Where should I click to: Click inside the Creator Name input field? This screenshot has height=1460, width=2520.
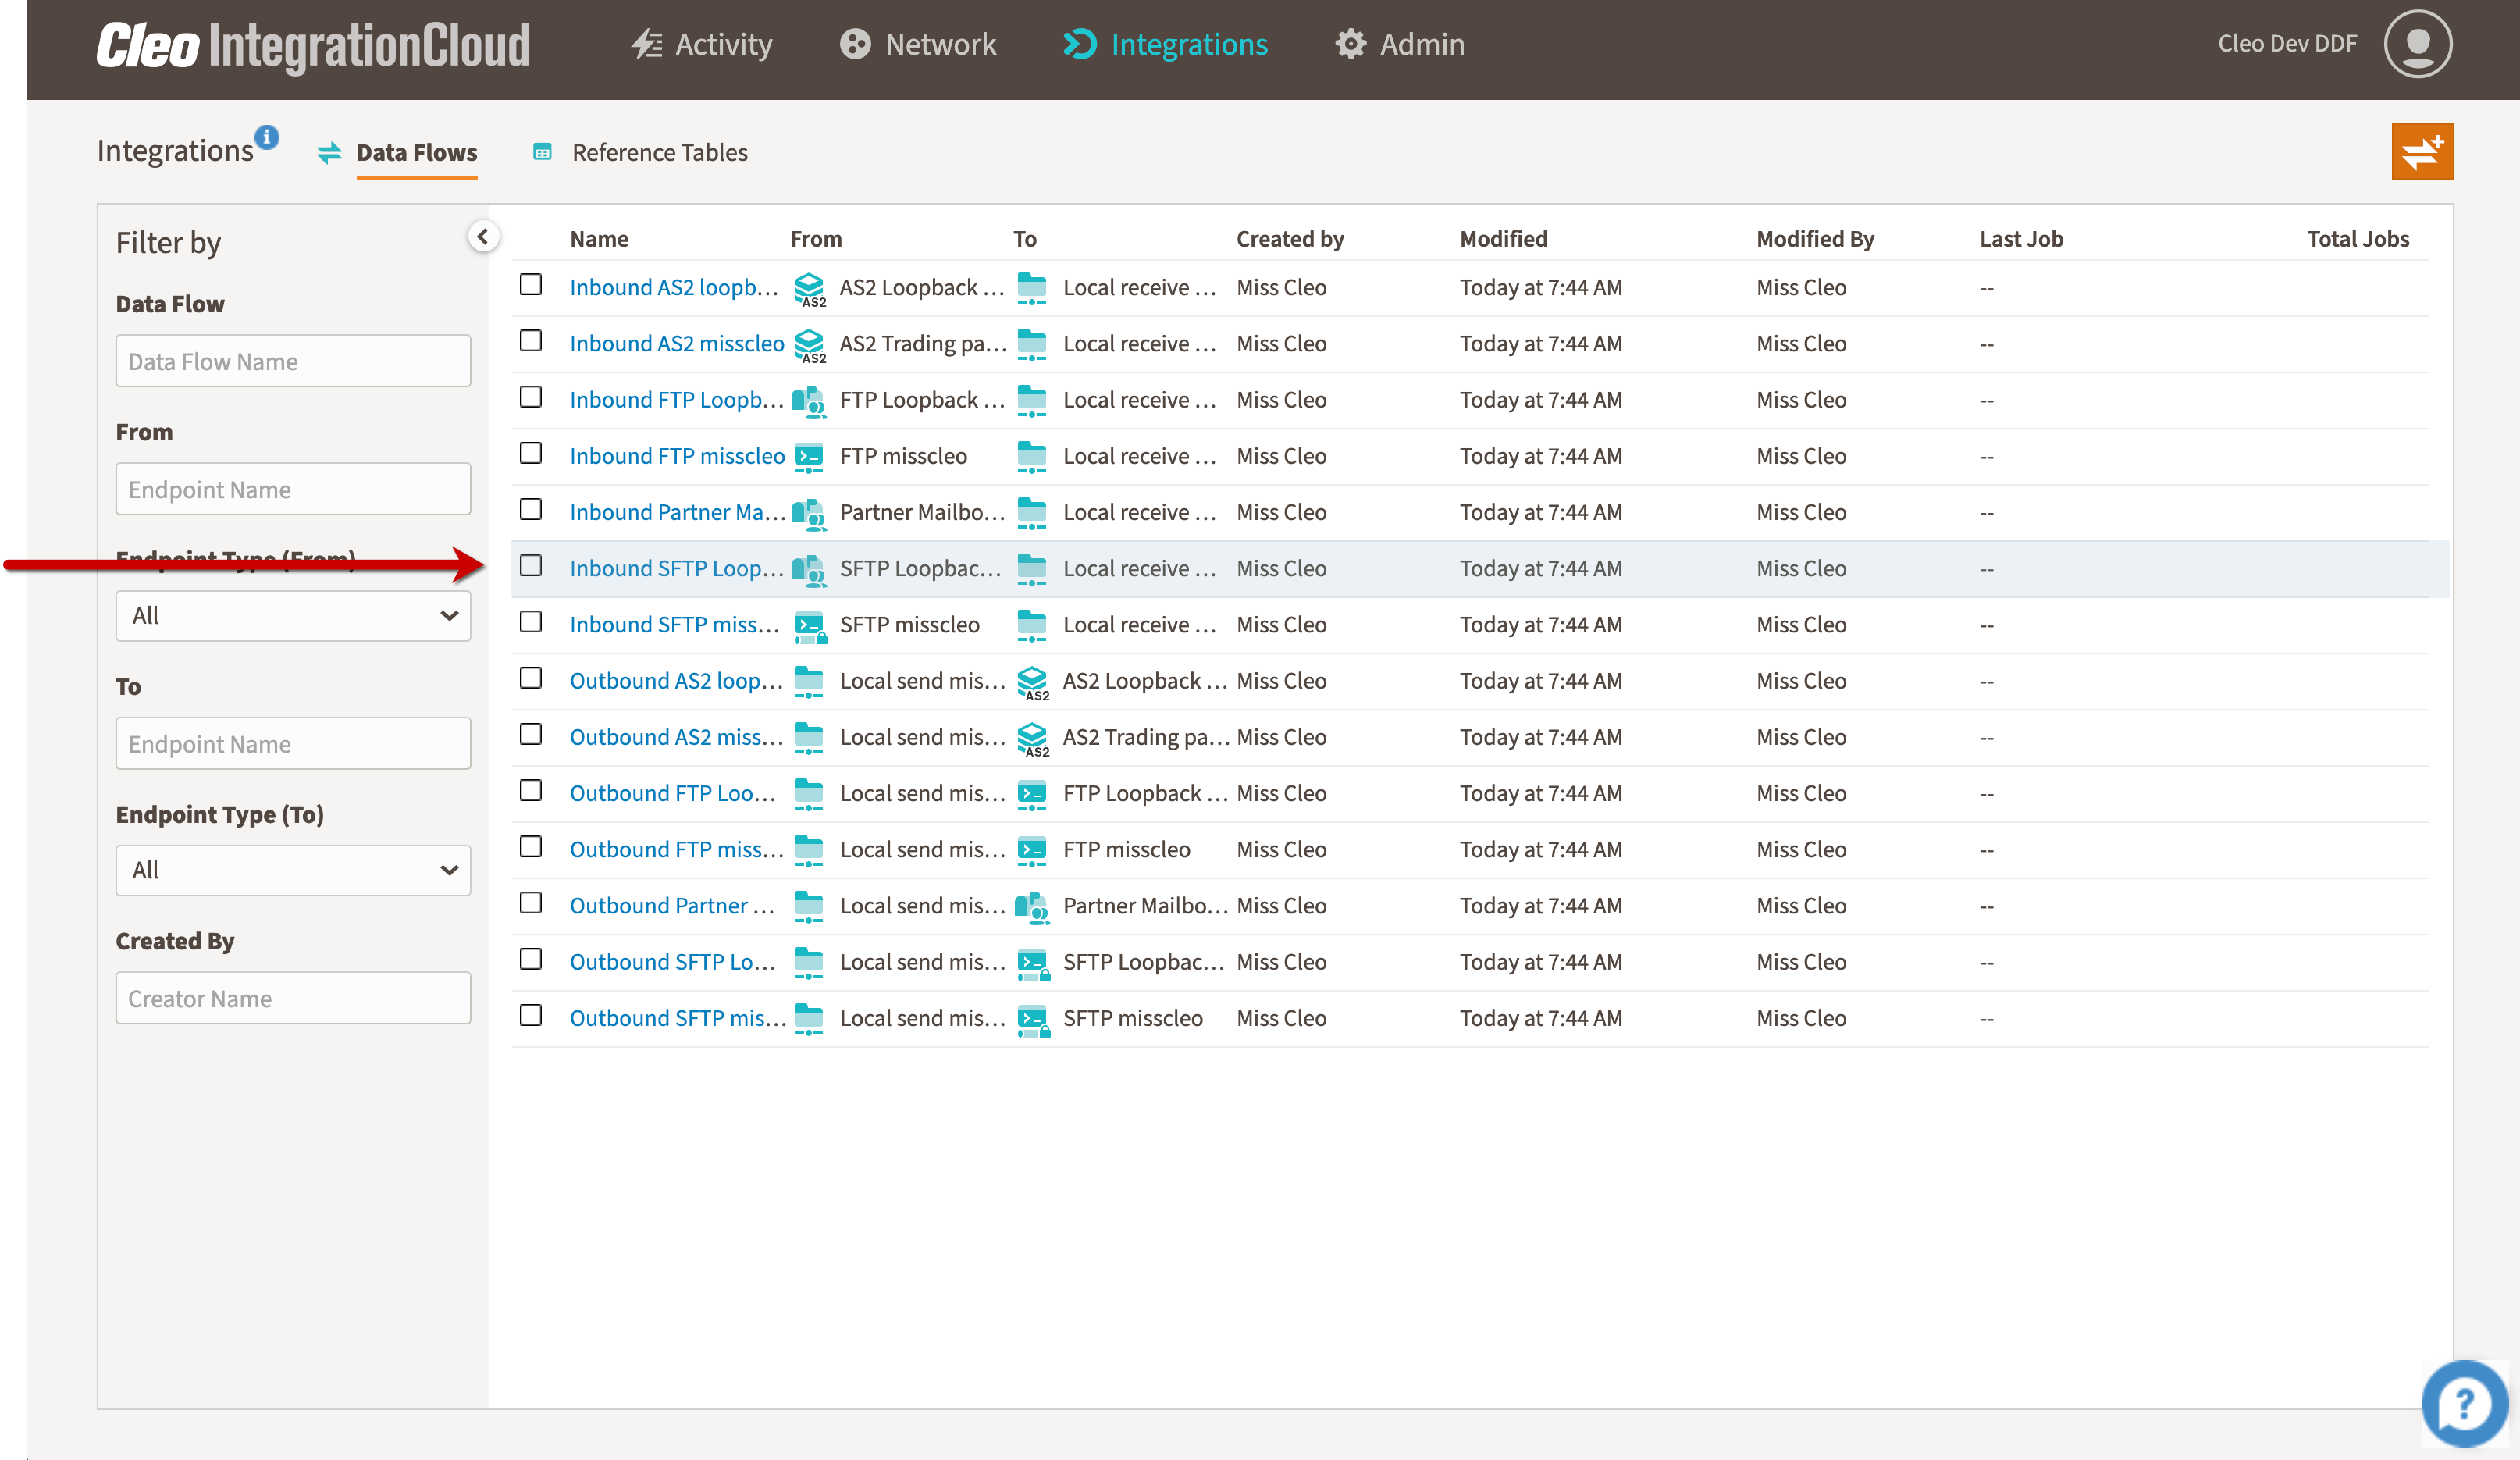coord(292,997)
